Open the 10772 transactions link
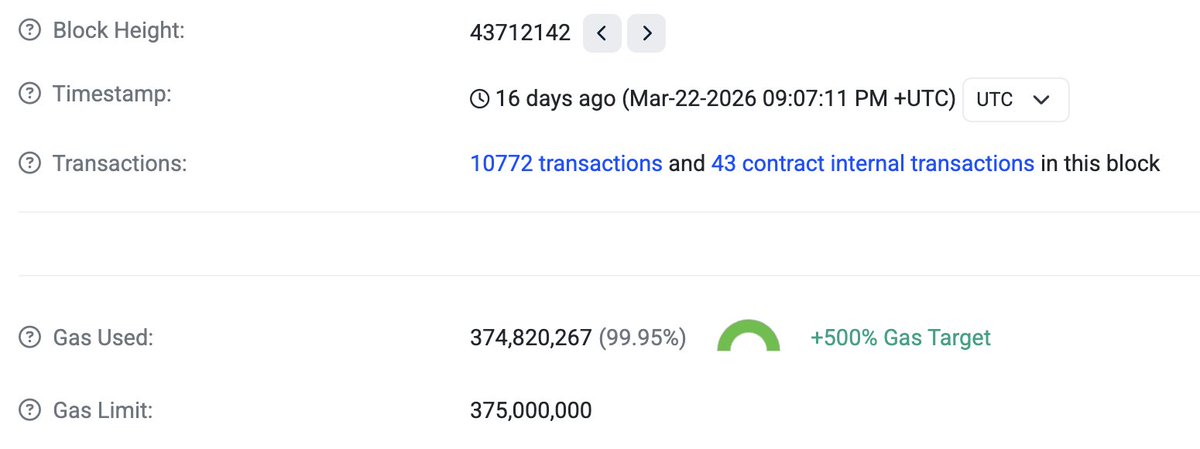 (566, 163)
